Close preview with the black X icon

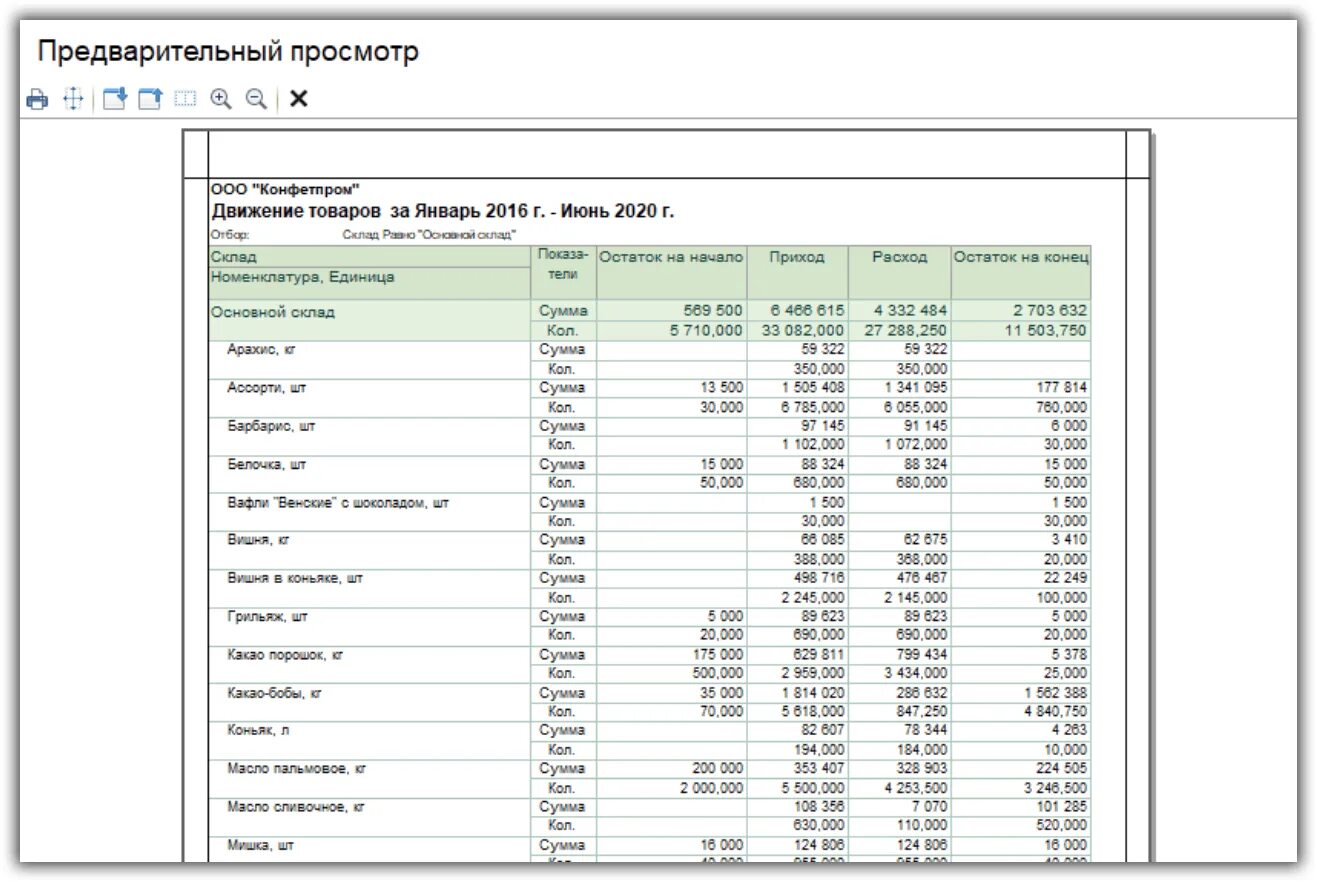pos(298,99)
